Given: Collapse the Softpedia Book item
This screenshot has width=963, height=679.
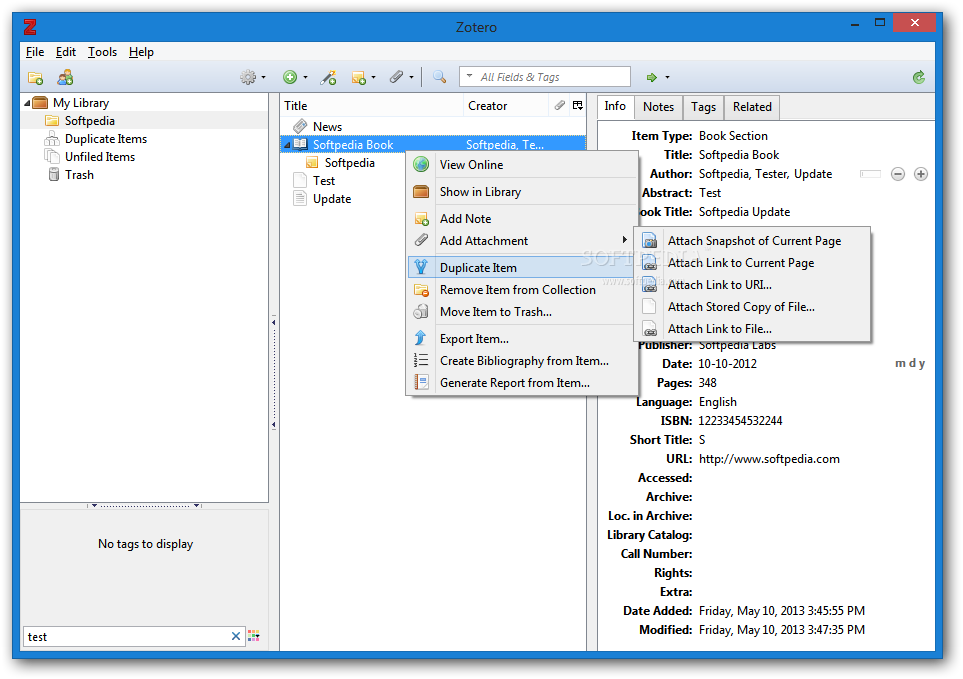Looking at the screenshot, I should coord(287,145).
